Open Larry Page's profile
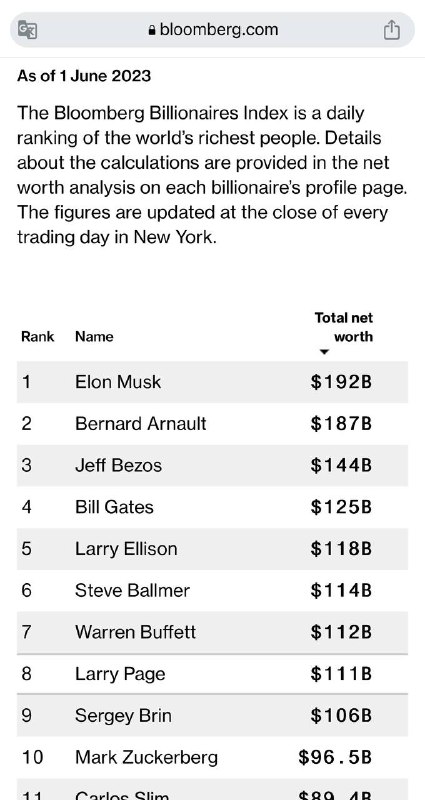 click(x=120, y=674)
